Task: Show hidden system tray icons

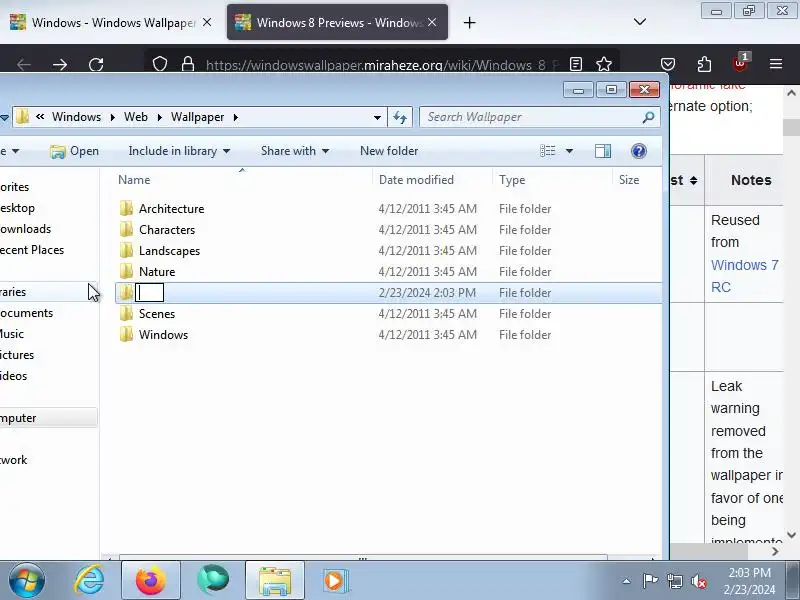Action: click(x=626, y=581)
